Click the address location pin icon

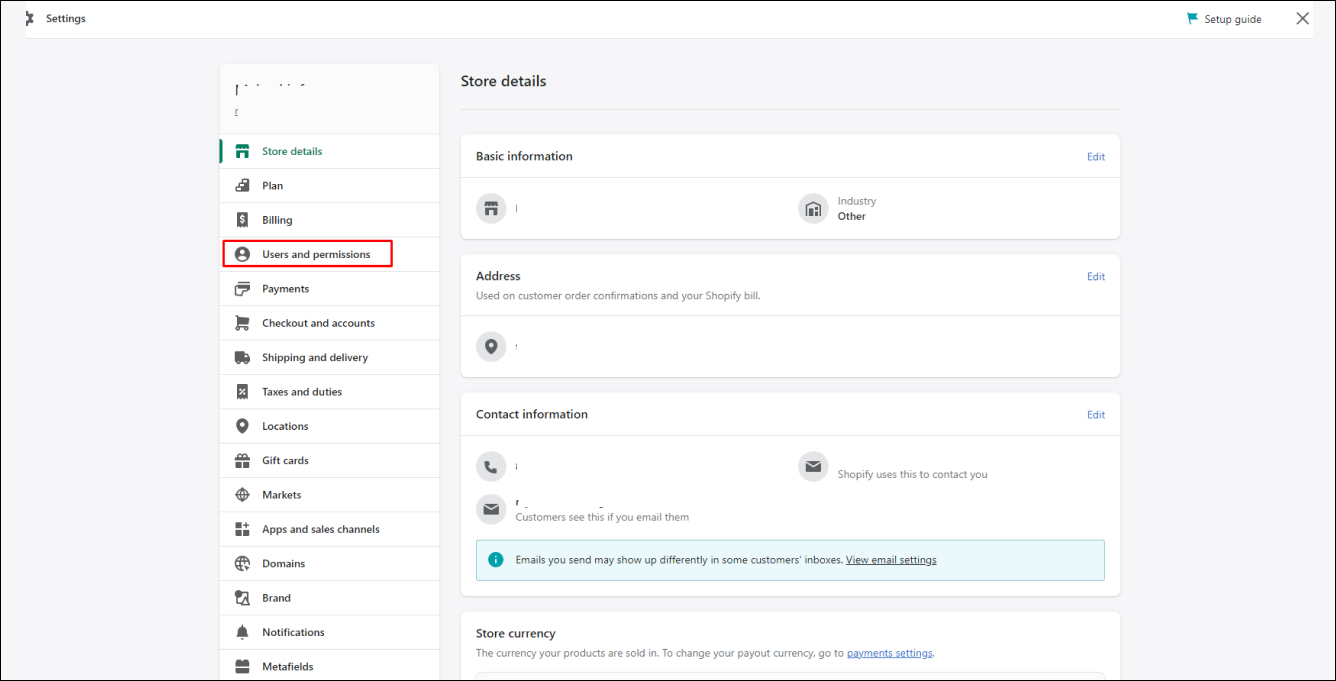[x=491, y=347]
